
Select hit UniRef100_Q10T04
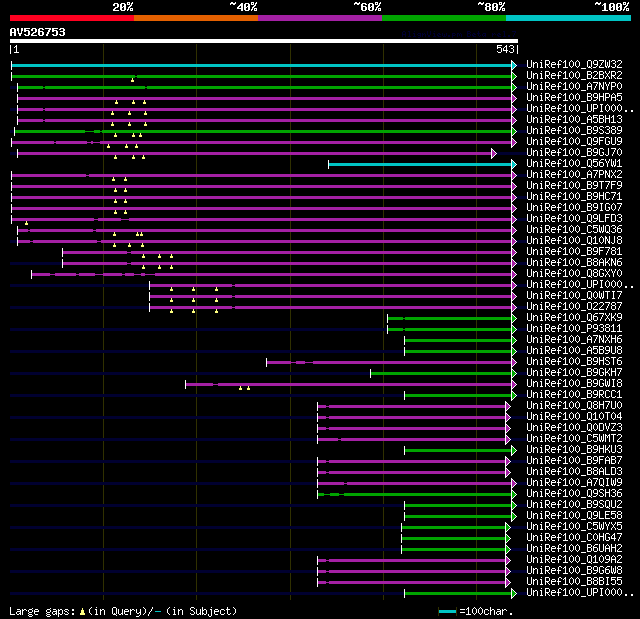(574, 417)
